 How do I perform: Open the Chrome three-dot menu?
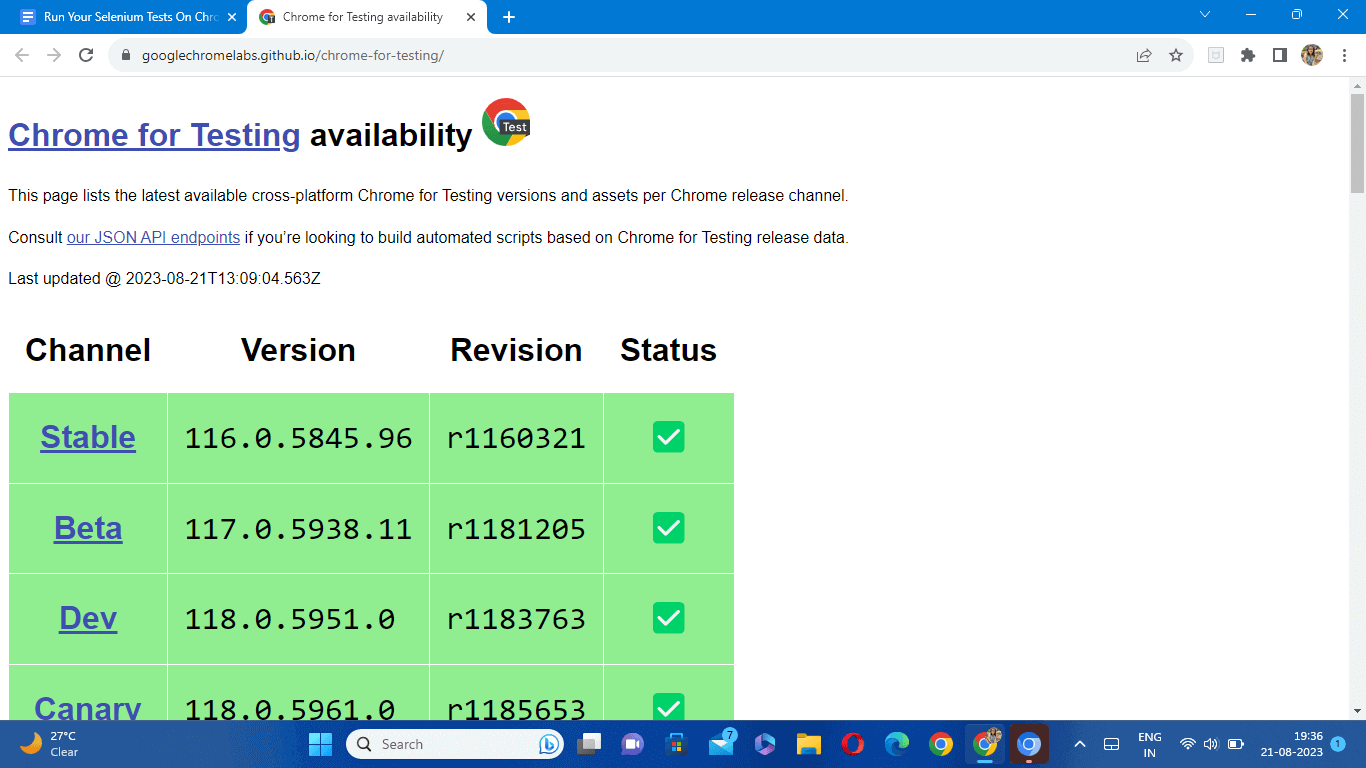1344,56
